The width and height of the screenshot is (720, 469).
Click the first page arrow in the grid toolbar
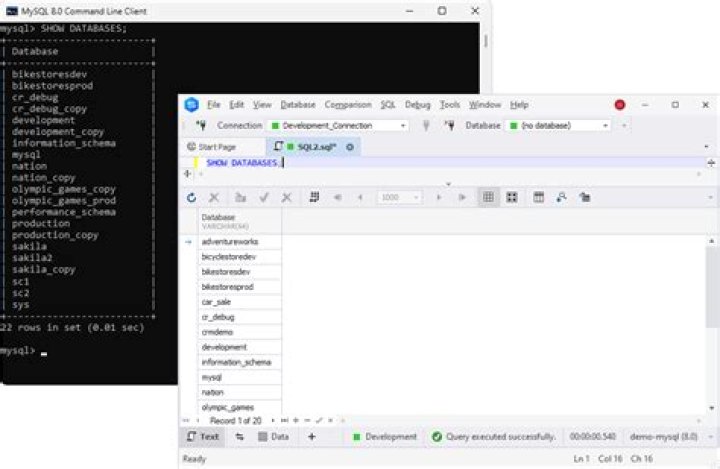tap(338, 198)
